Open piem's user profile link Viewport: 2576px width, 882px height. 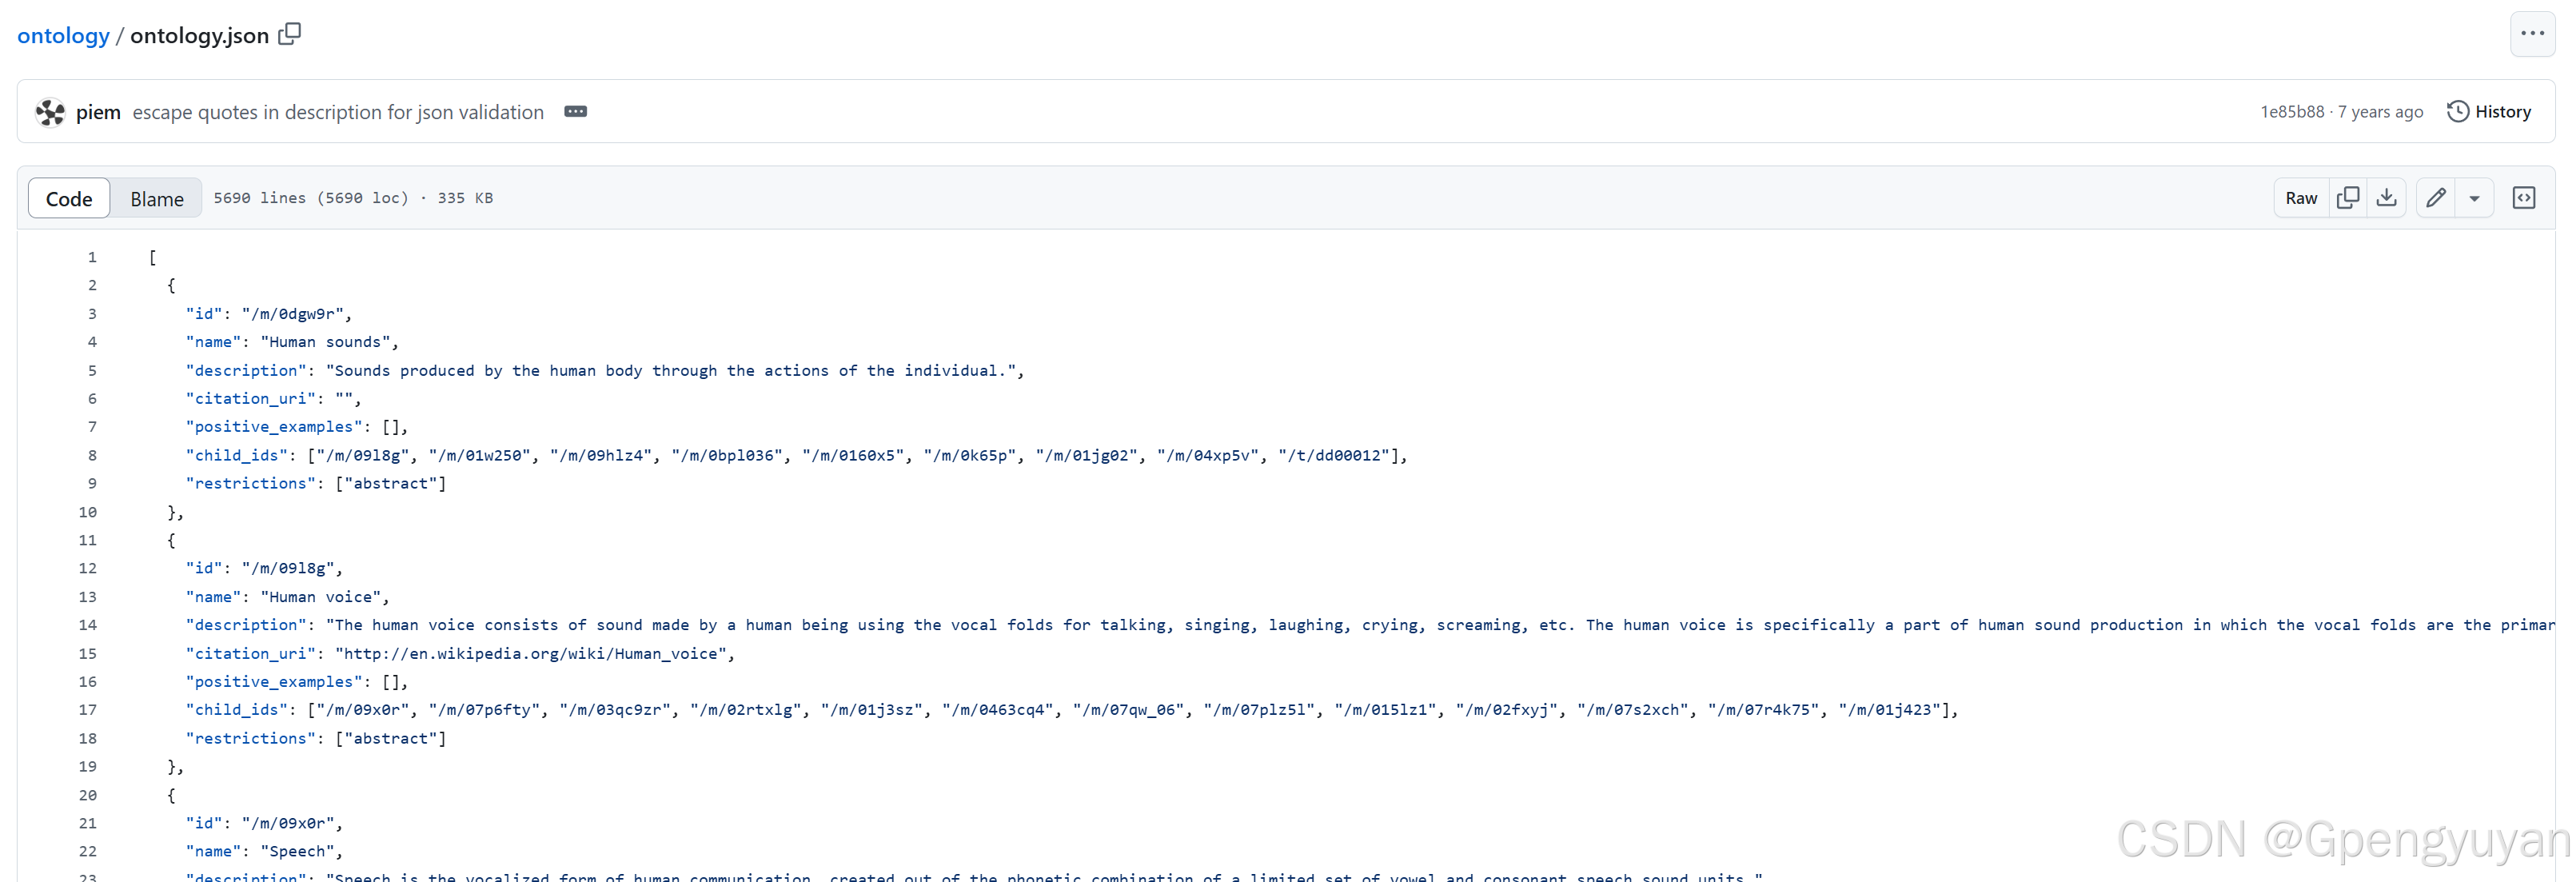point(98,112)
